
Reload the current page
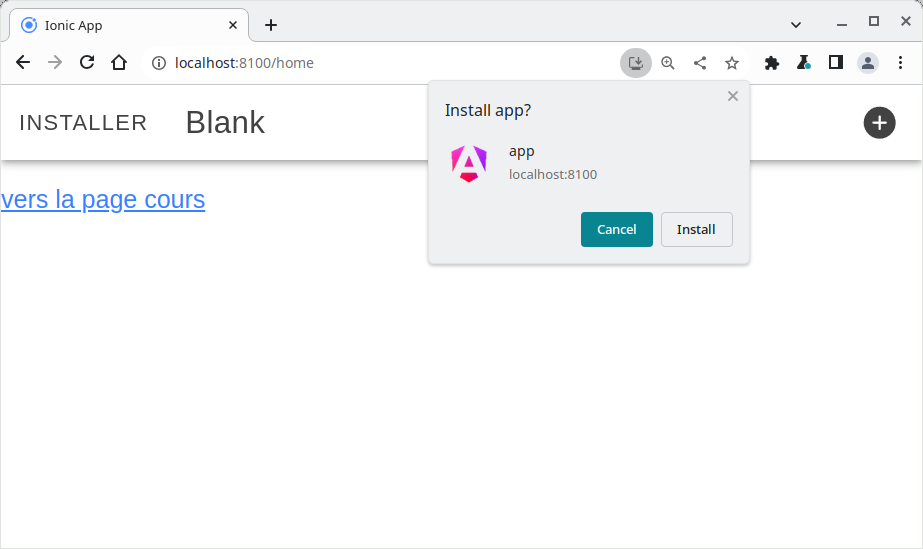(87, 63)
